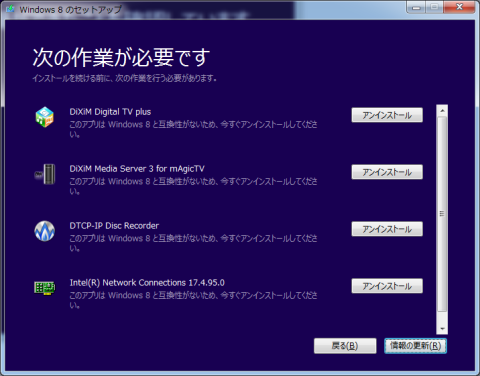Screen dimensions: 480x376
Task: Click the compatibility description under Intel Network Connections
Action: click(193, 300)
